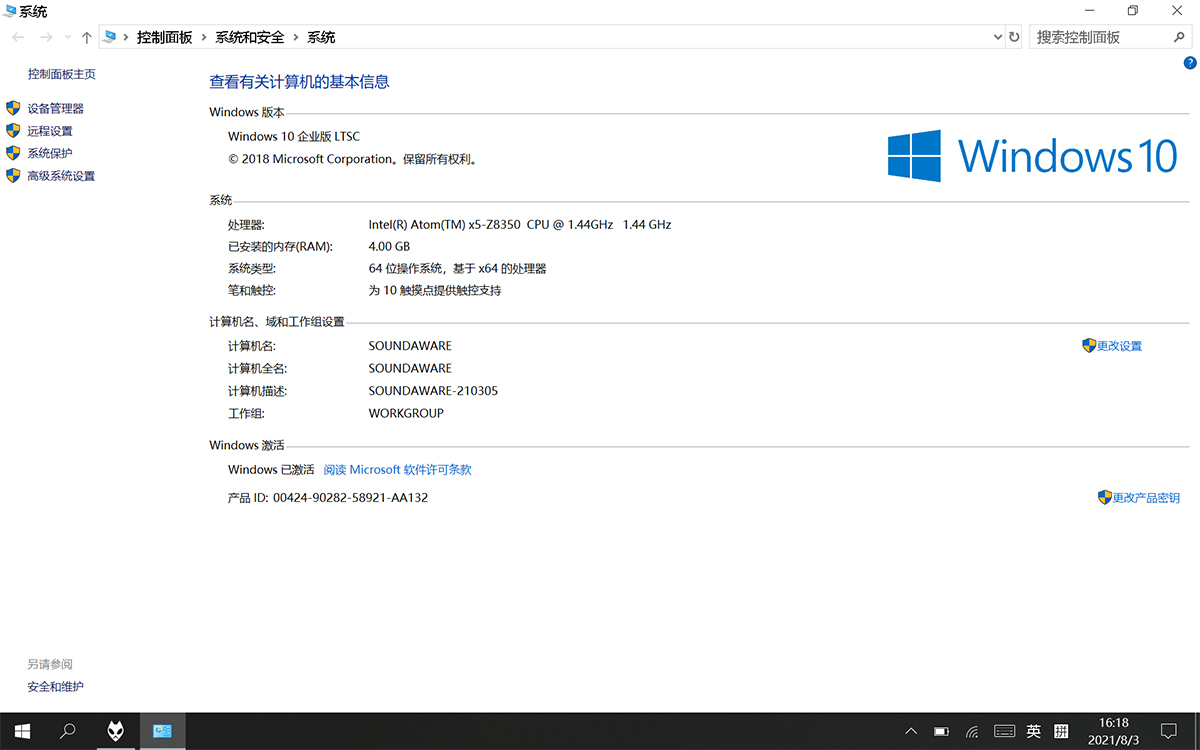
Task: Go to 控制面板主页
Action: pyautogui.click(x=62, y=74)
